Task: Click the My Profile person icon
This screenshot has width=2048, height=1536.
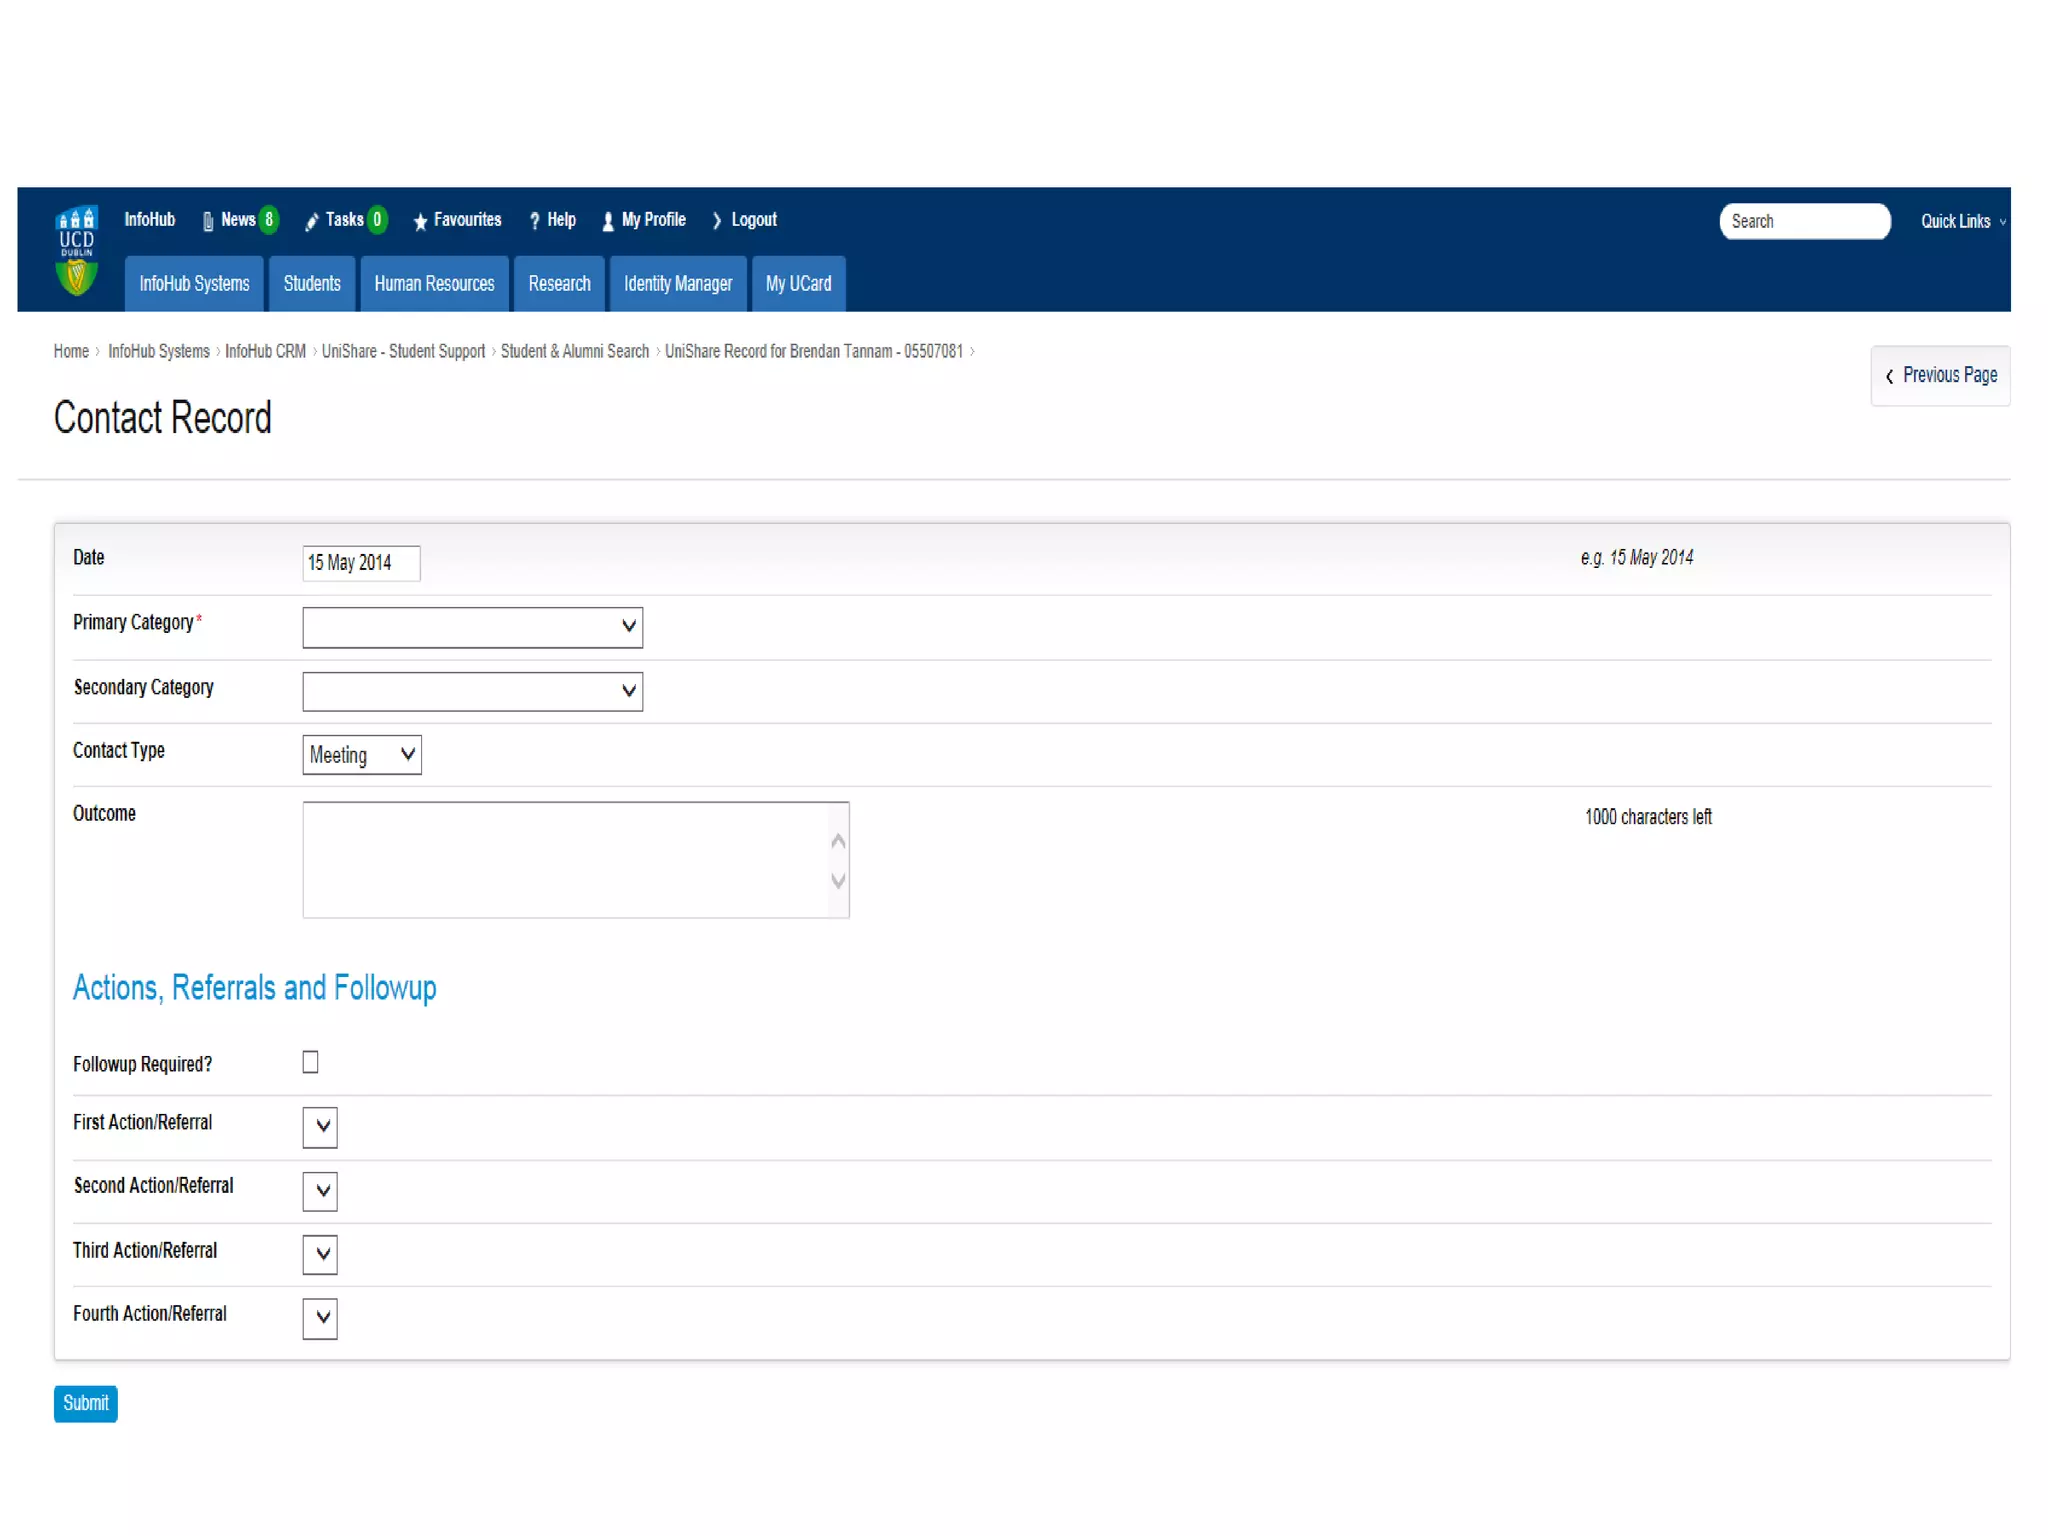Action: point(608,221)
